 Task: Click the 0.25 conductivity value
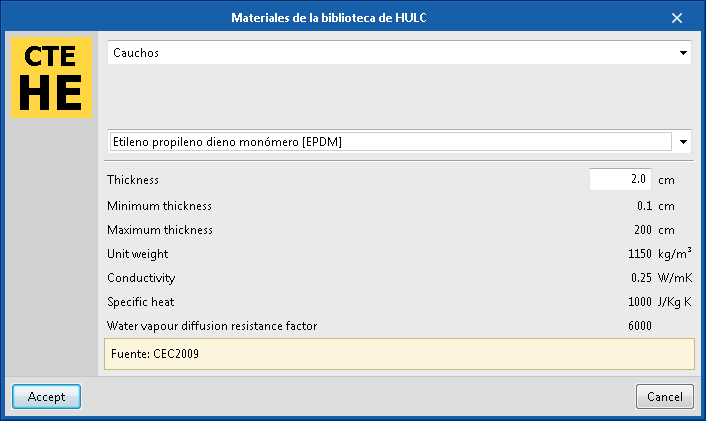pyautogui.click(x=641, y=278)
